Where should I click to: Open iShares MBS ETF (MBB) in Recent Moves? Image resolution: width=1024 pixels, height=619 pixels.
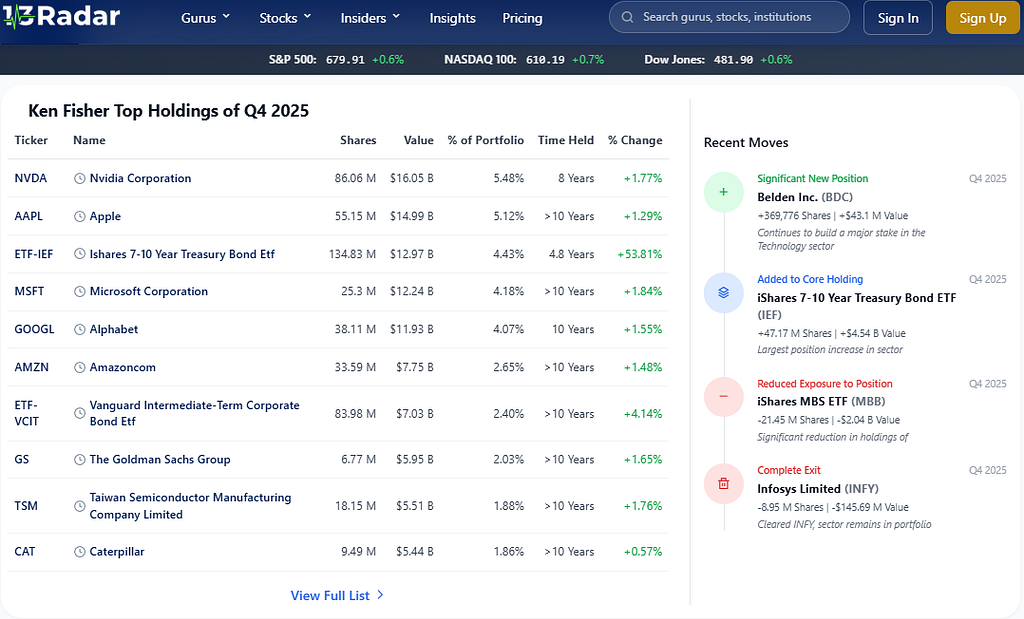[821, 402]
